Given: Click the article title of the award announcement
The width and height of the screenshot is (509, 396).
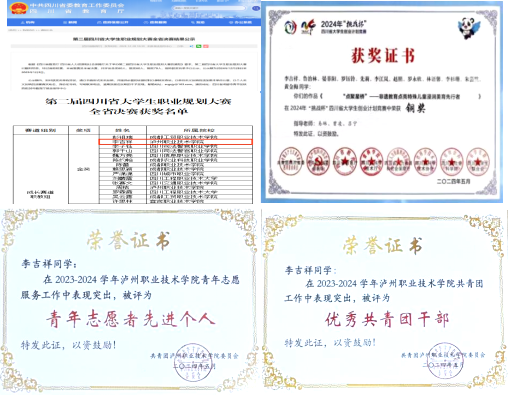Looking at the screenshot, I should click(134, 39).
